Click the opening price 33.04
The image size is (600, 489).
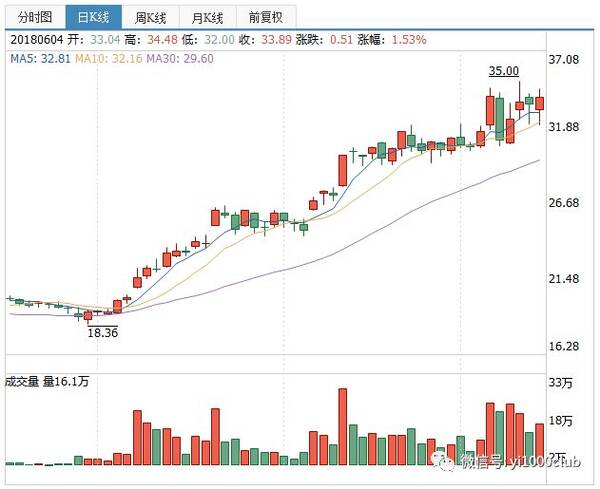(x=105, y=39)
